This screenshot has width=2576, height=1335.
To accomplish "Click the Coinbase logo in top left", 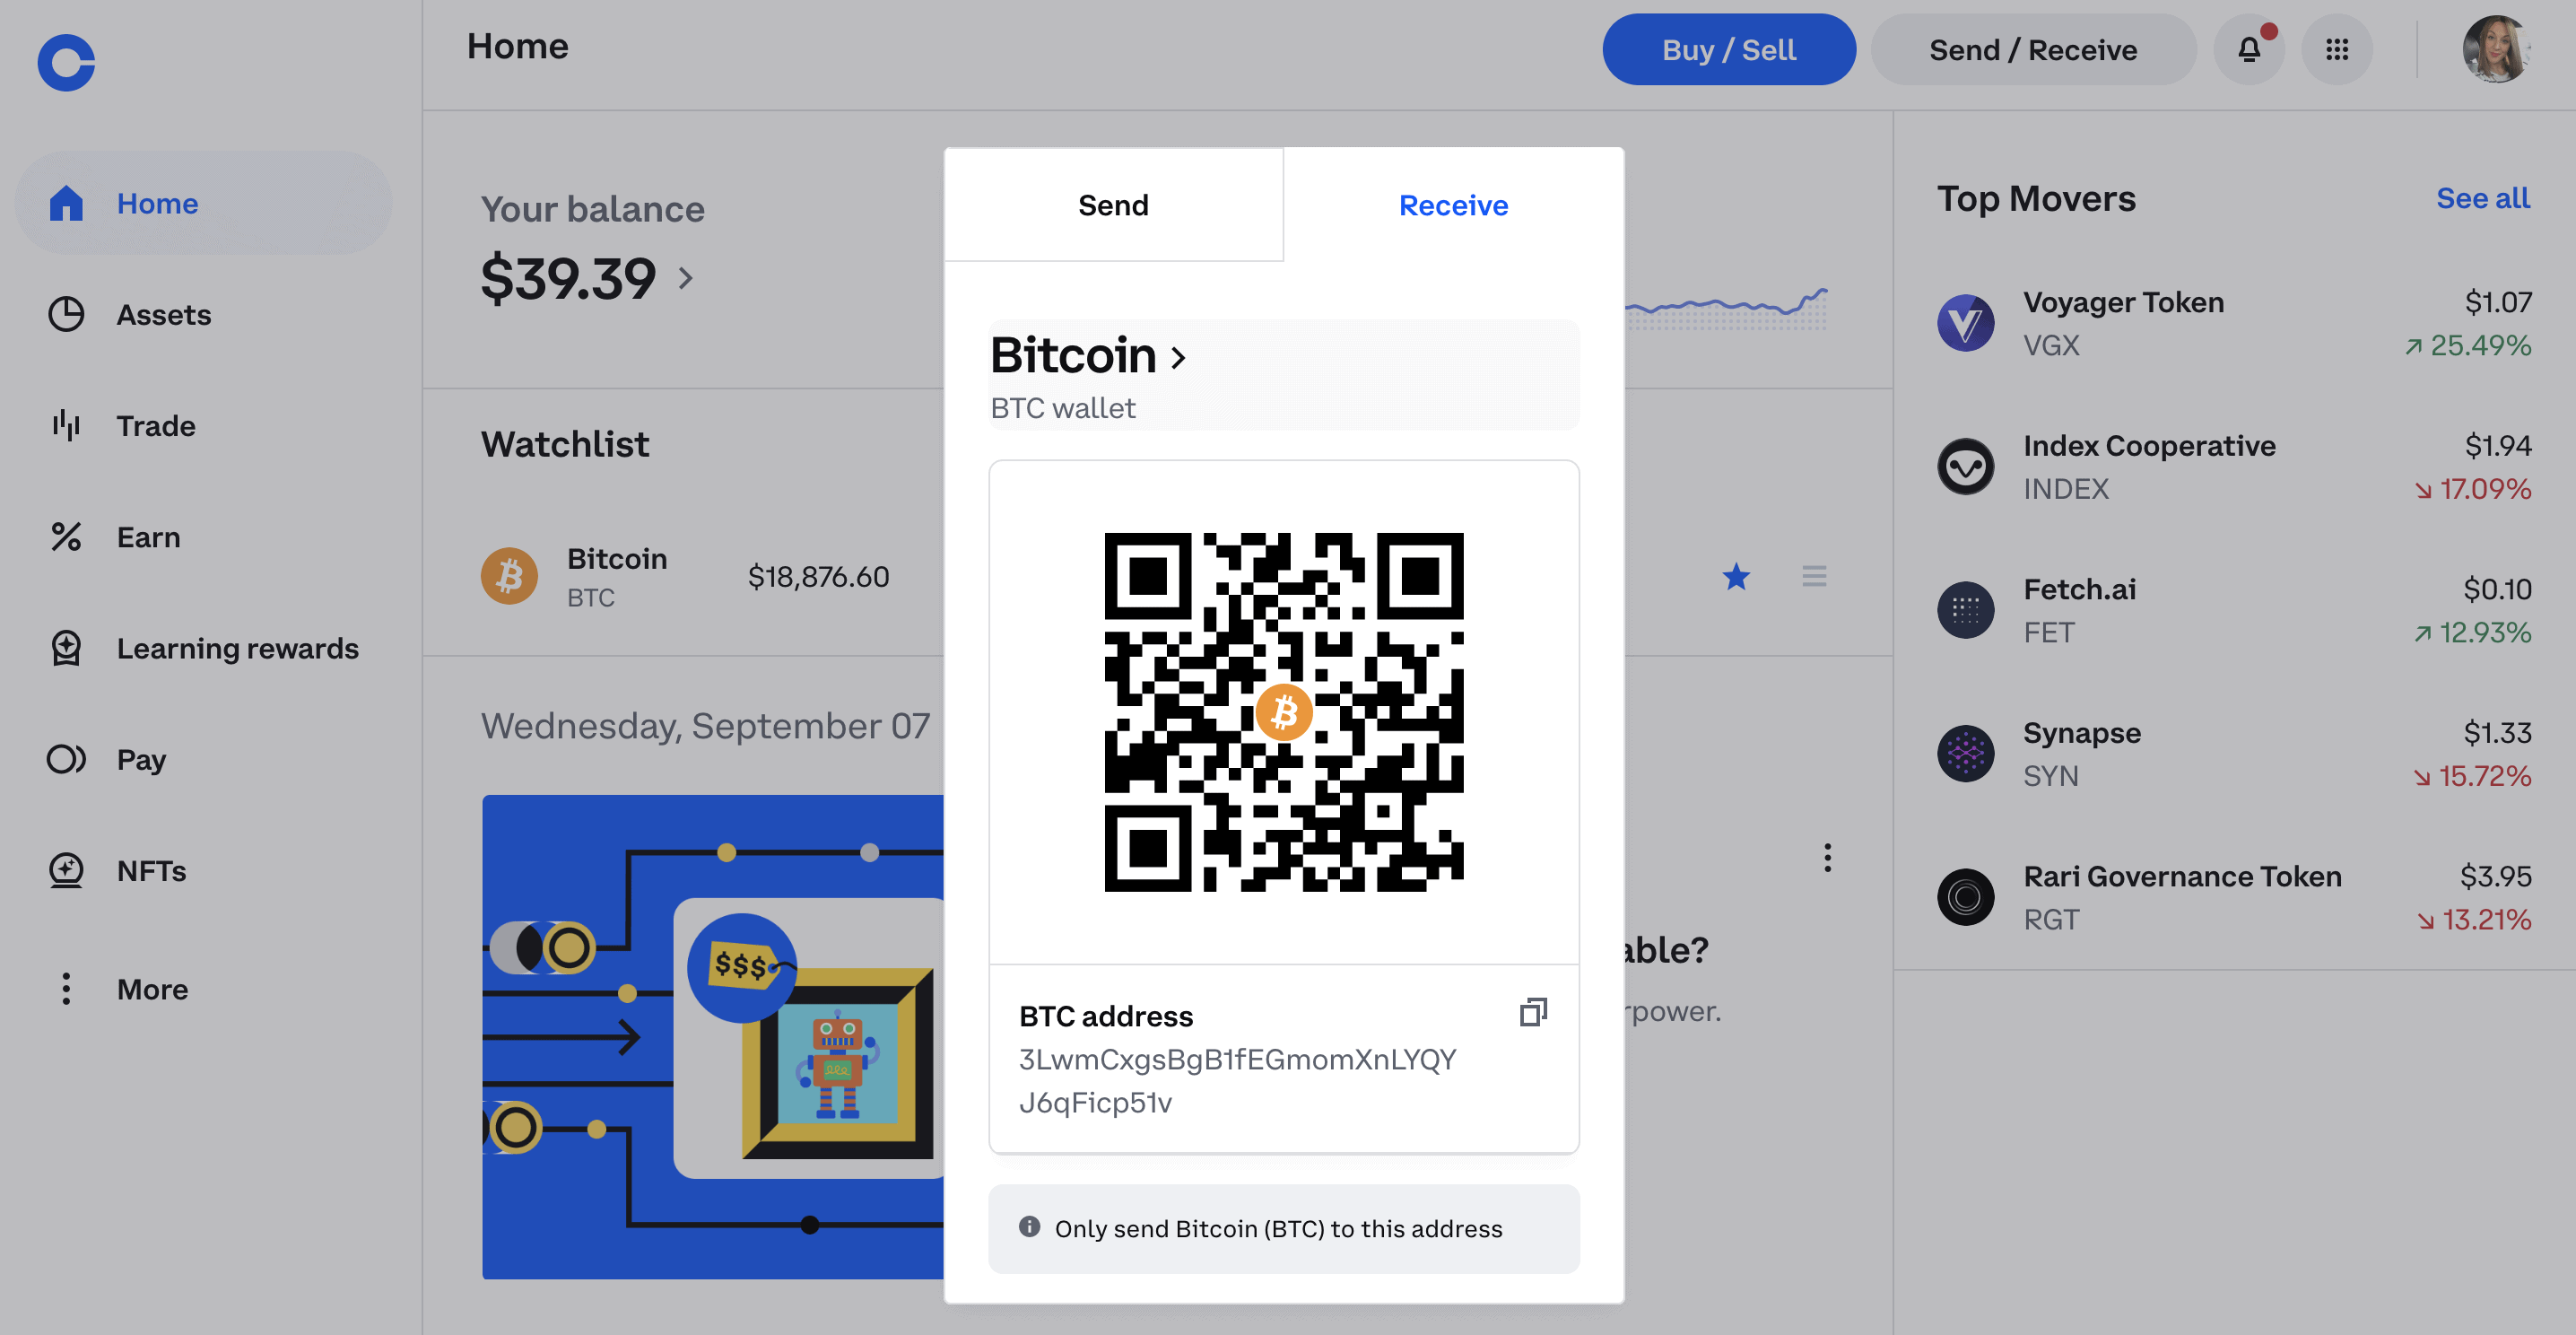I will 63,57.
